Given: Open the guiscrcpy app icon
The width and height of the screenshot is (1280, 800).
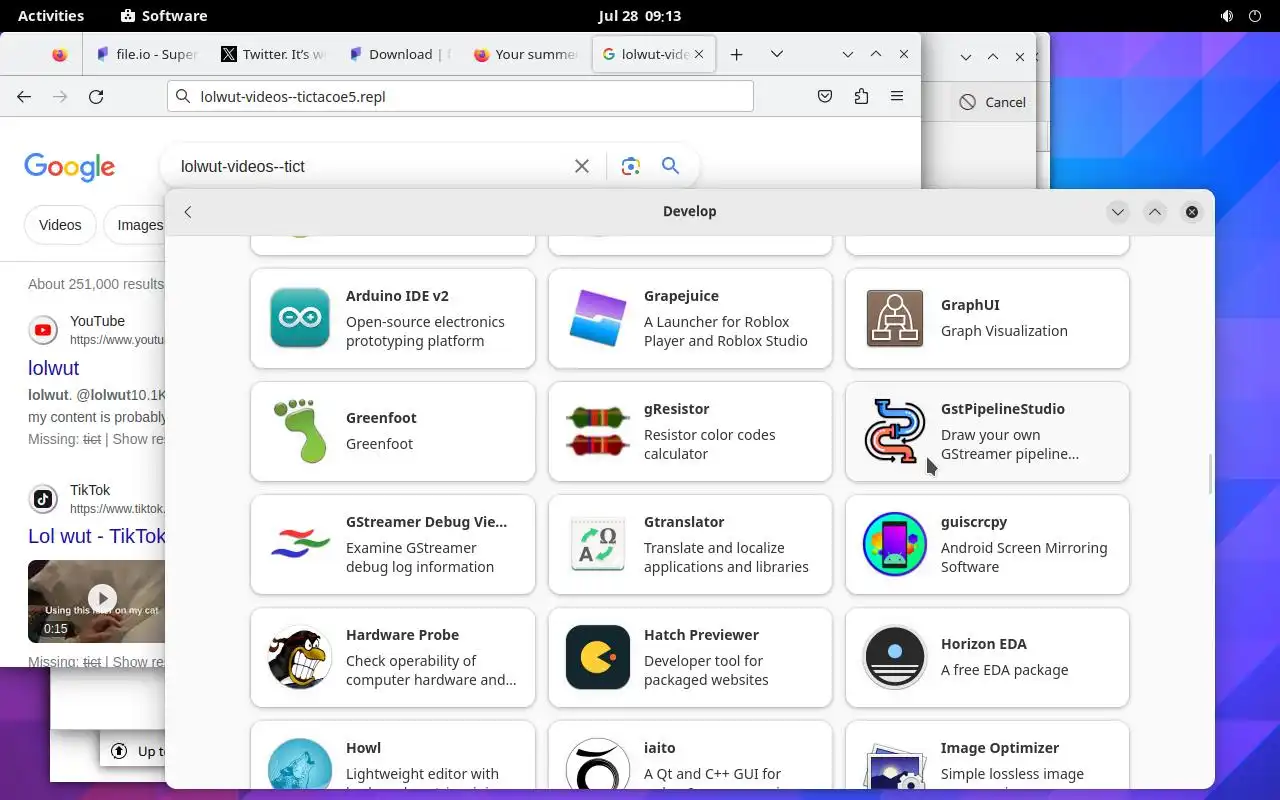Looking at the screenshot, I should tap(895, 544).
